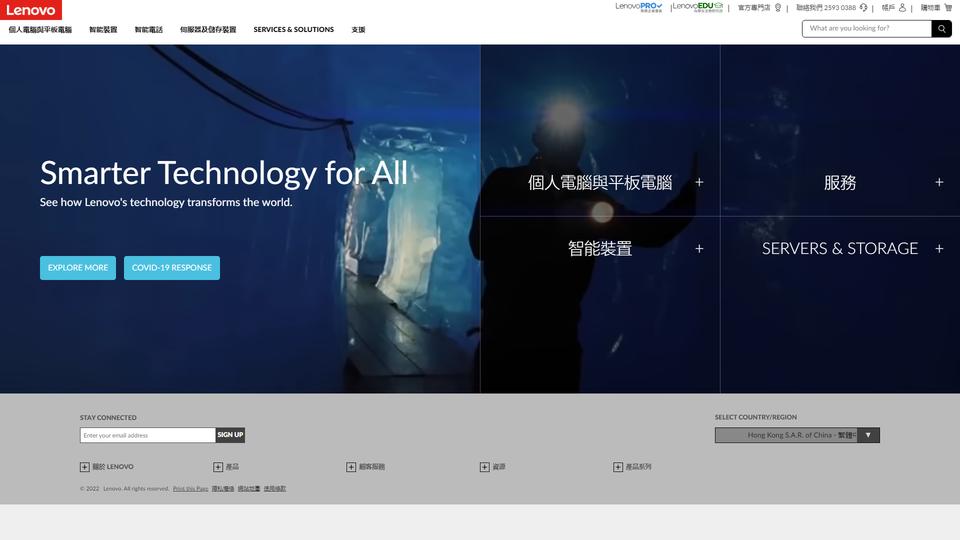Click the Lenovo logo

click(x=31, y=10)
